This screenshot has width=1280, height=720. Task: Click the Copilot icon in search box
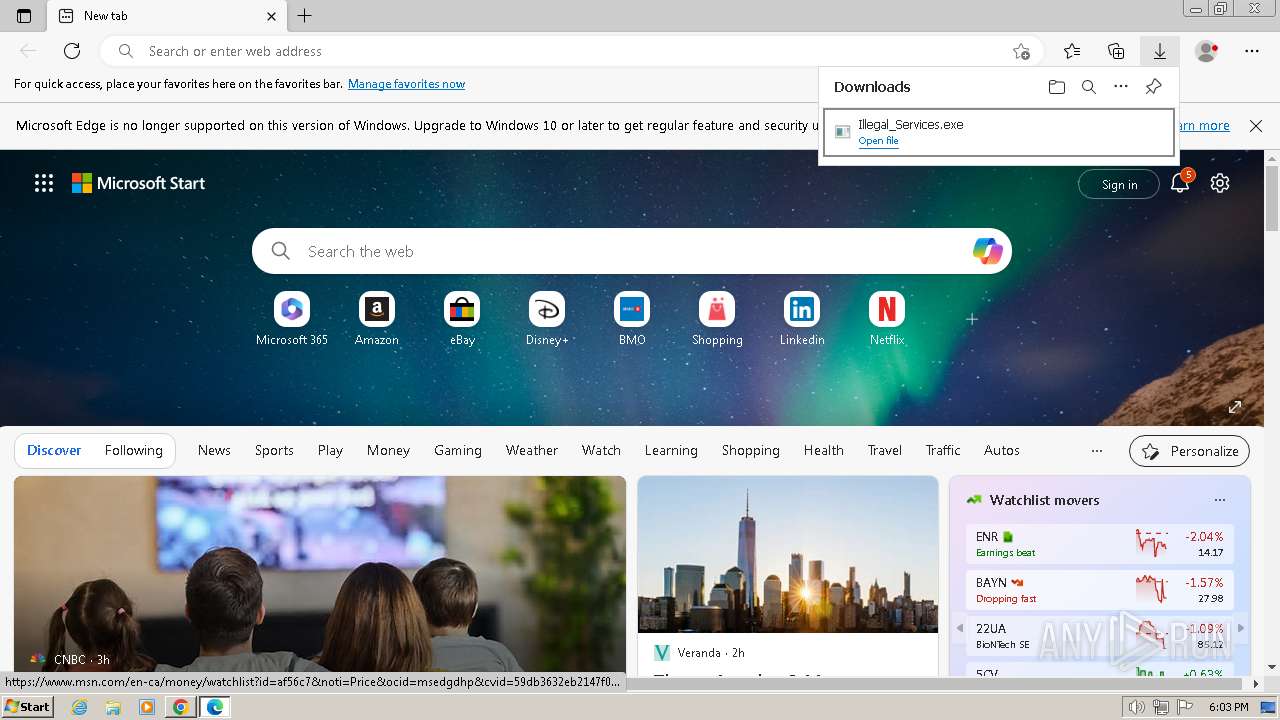pos(987,251)
